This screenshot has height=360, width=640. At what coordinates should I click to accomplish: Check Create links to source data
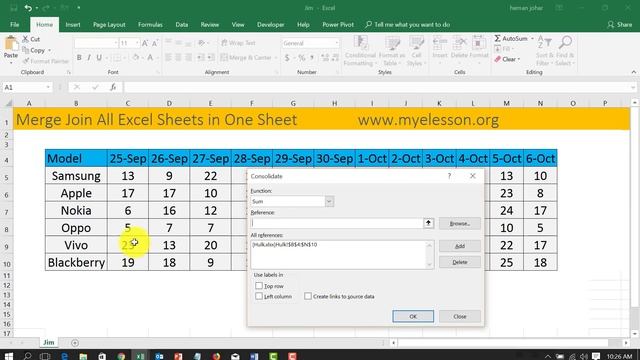pos(308,296)
